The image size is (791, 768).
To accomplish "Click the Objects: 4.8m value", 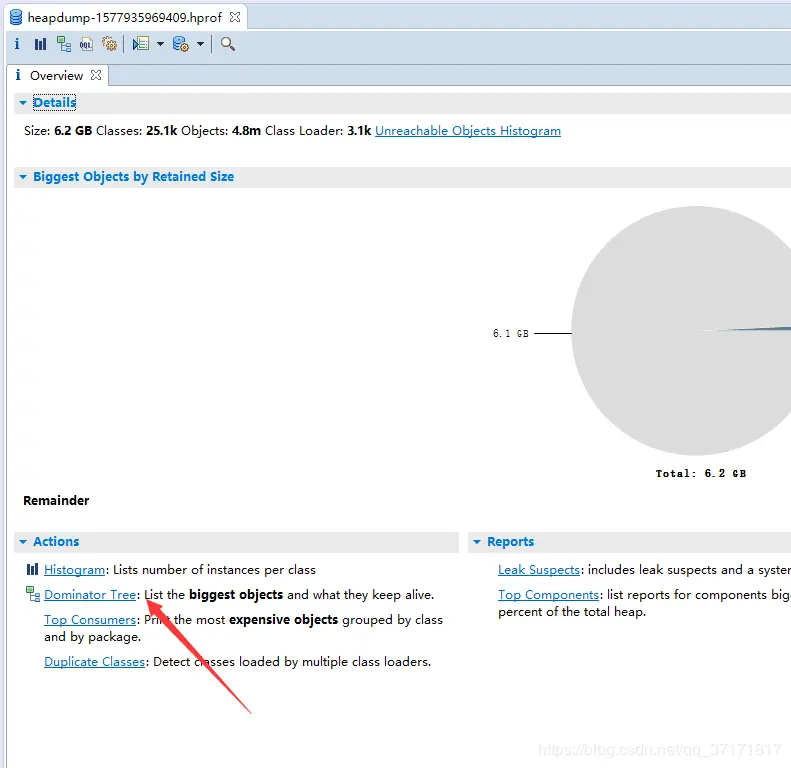I will click(246, 131).
